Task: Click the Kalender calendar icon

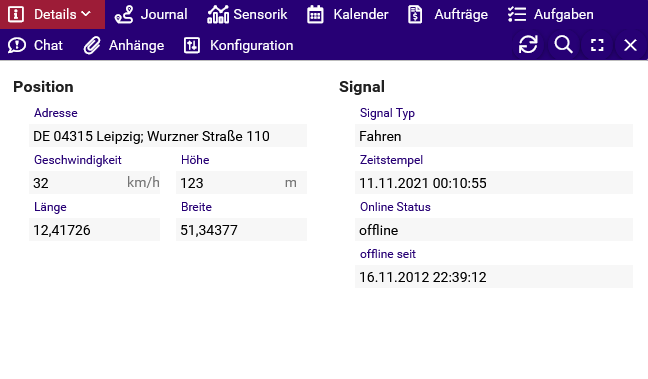Action: click(x=315, y=14)
